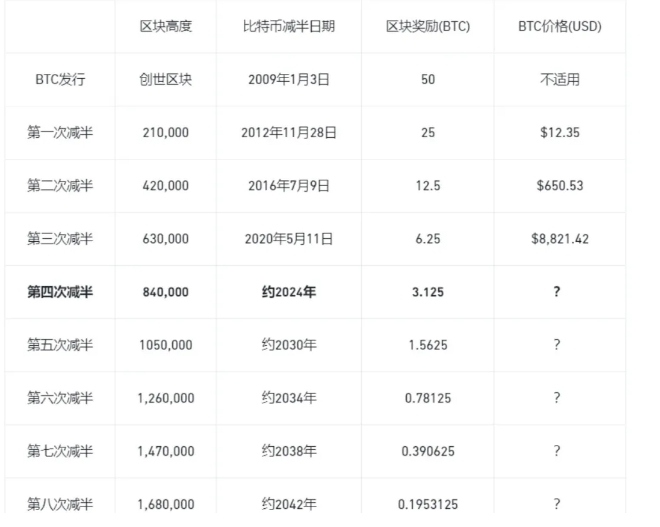The width and height of the screenshot is (660, 527).
Task: Click the block reward value 50
Action: (428, 80)
